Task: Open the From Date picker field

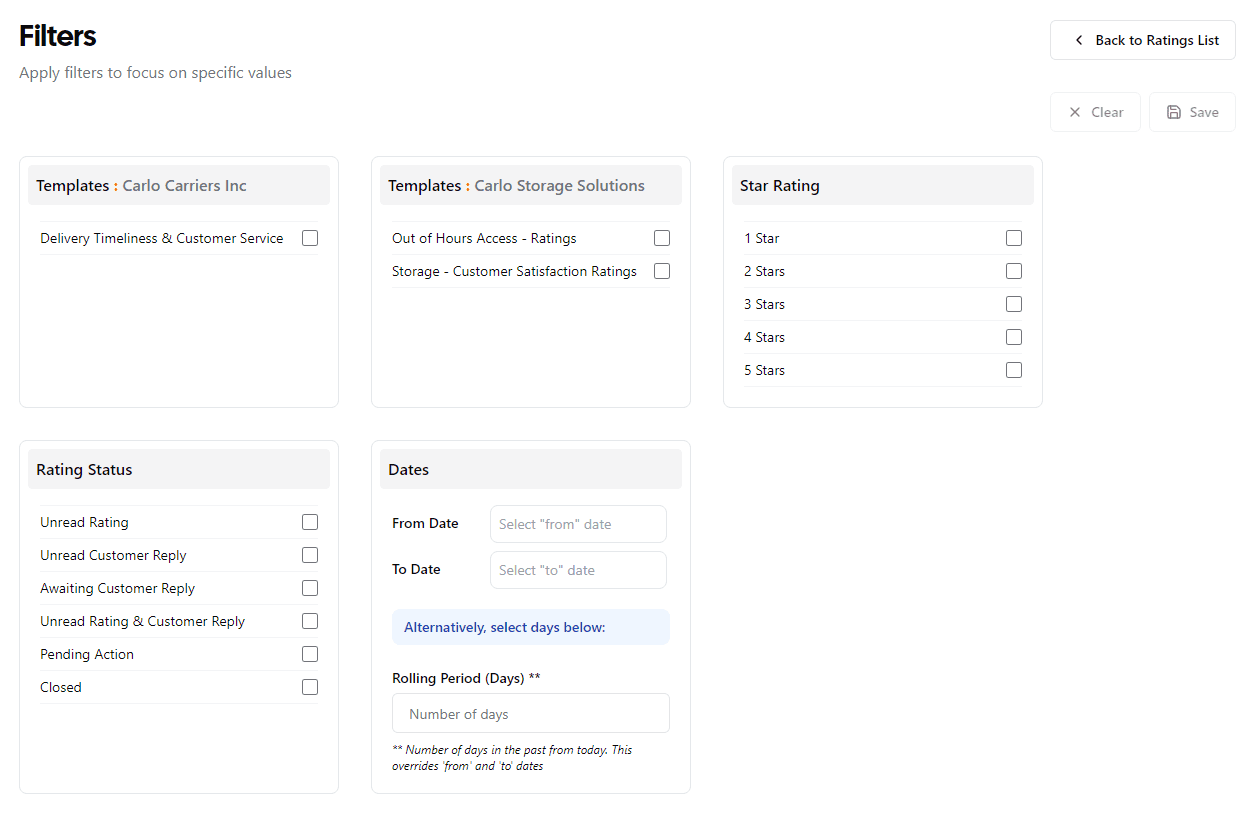Action: tap(578, 524)
